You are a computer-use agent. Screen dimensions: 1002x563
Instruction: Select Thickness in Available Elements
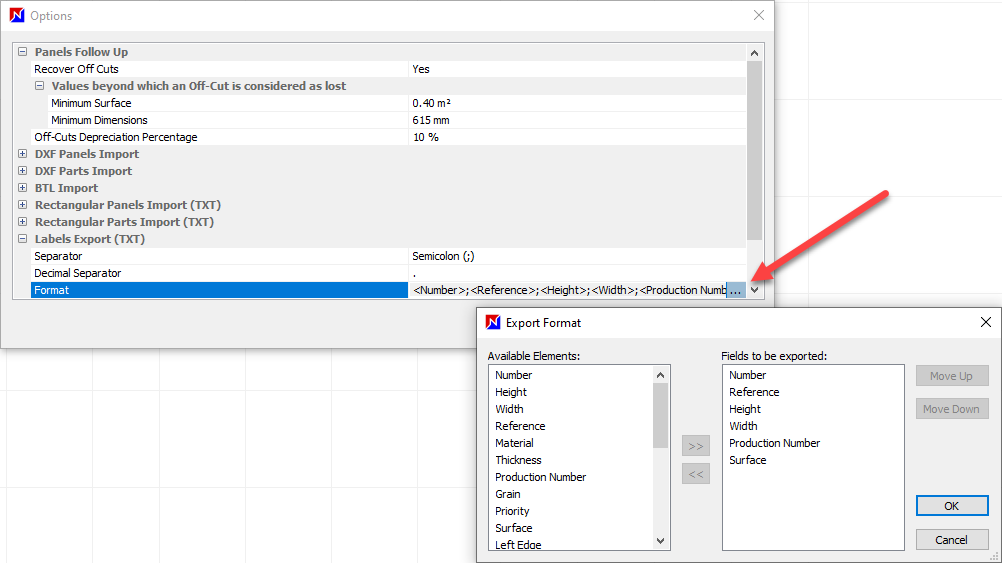[518, 460]
